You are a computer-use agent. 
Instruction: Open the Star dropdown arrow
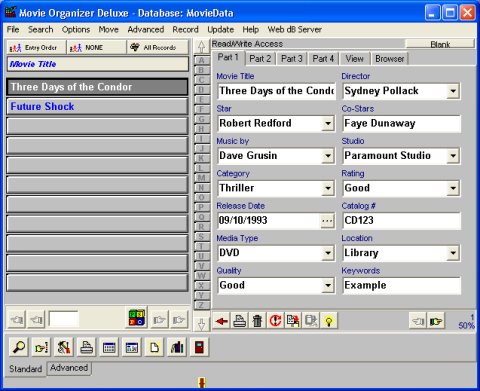328,123
